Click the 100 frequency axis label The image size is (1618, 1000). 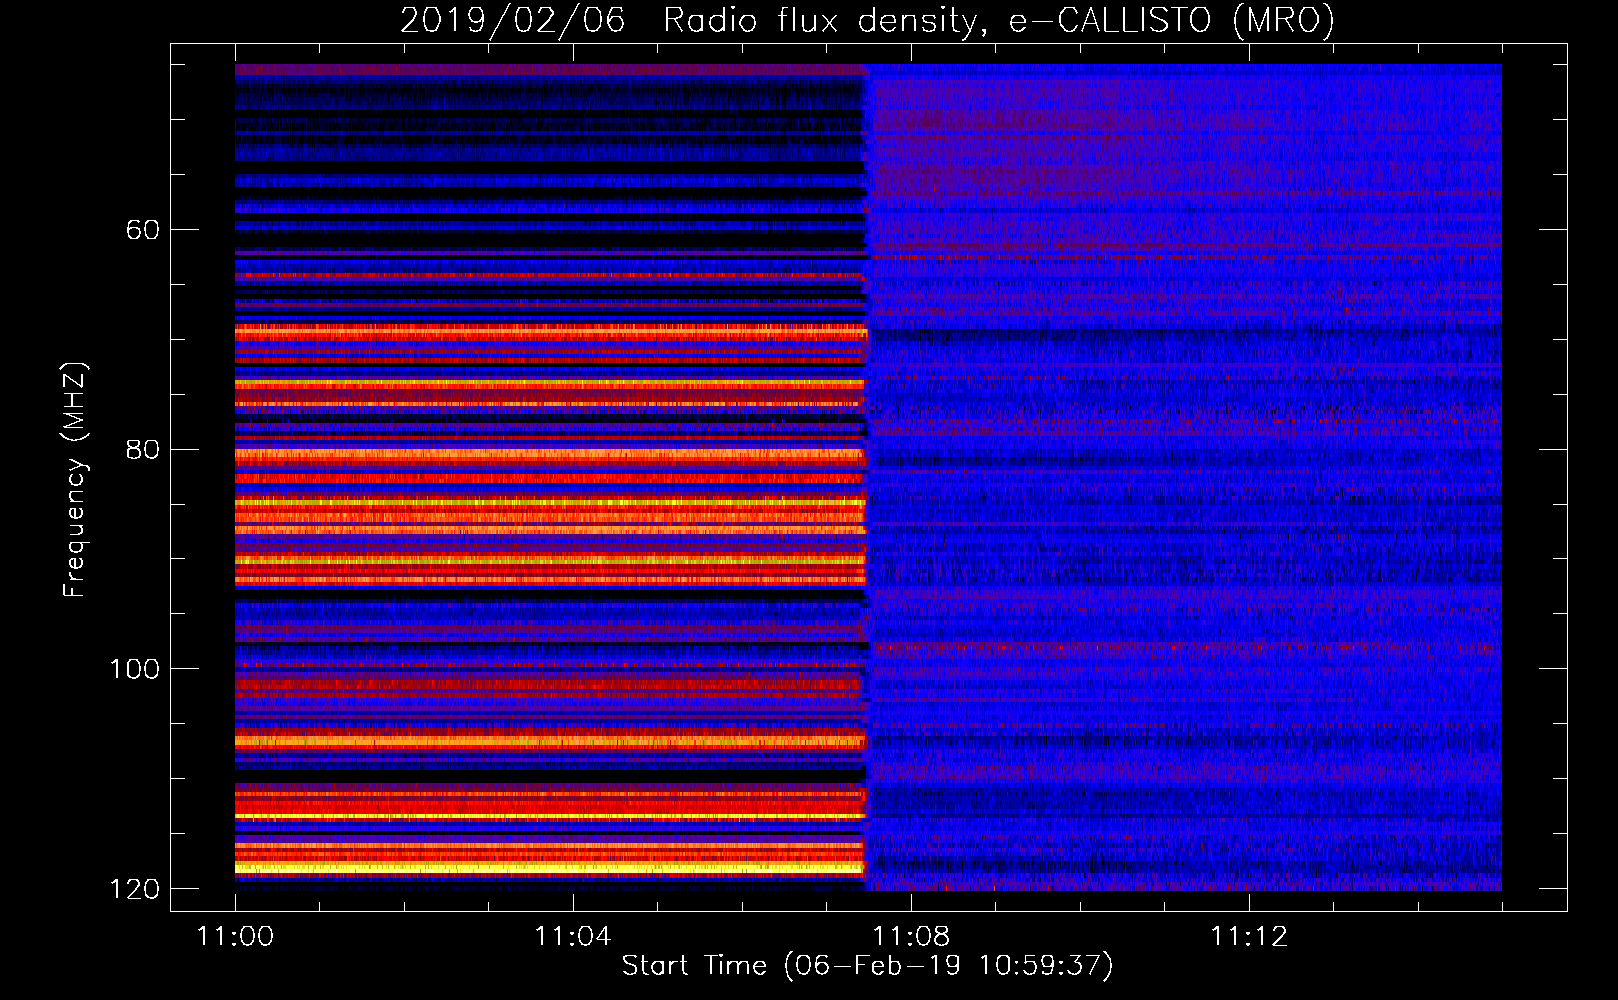134,669
